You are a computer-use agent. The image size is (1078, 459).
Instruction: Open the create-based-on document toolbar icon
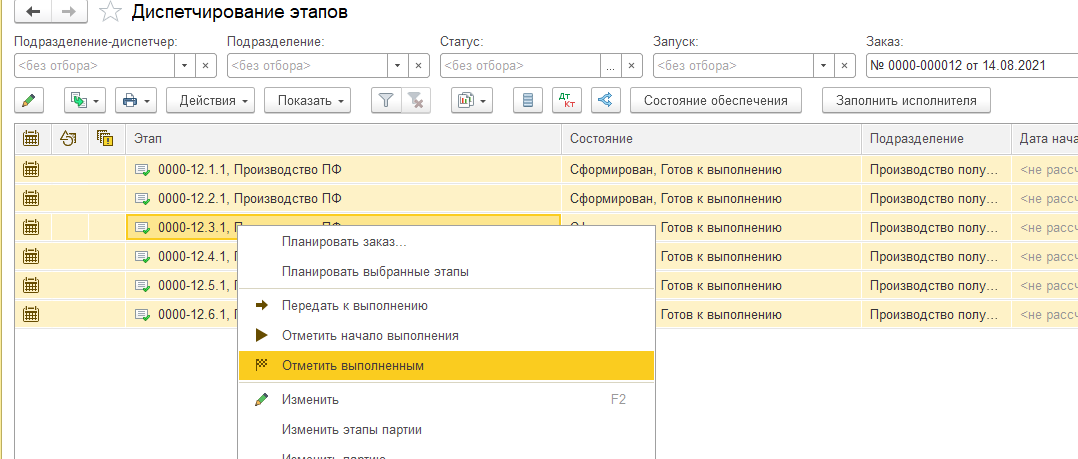point(85,100)
